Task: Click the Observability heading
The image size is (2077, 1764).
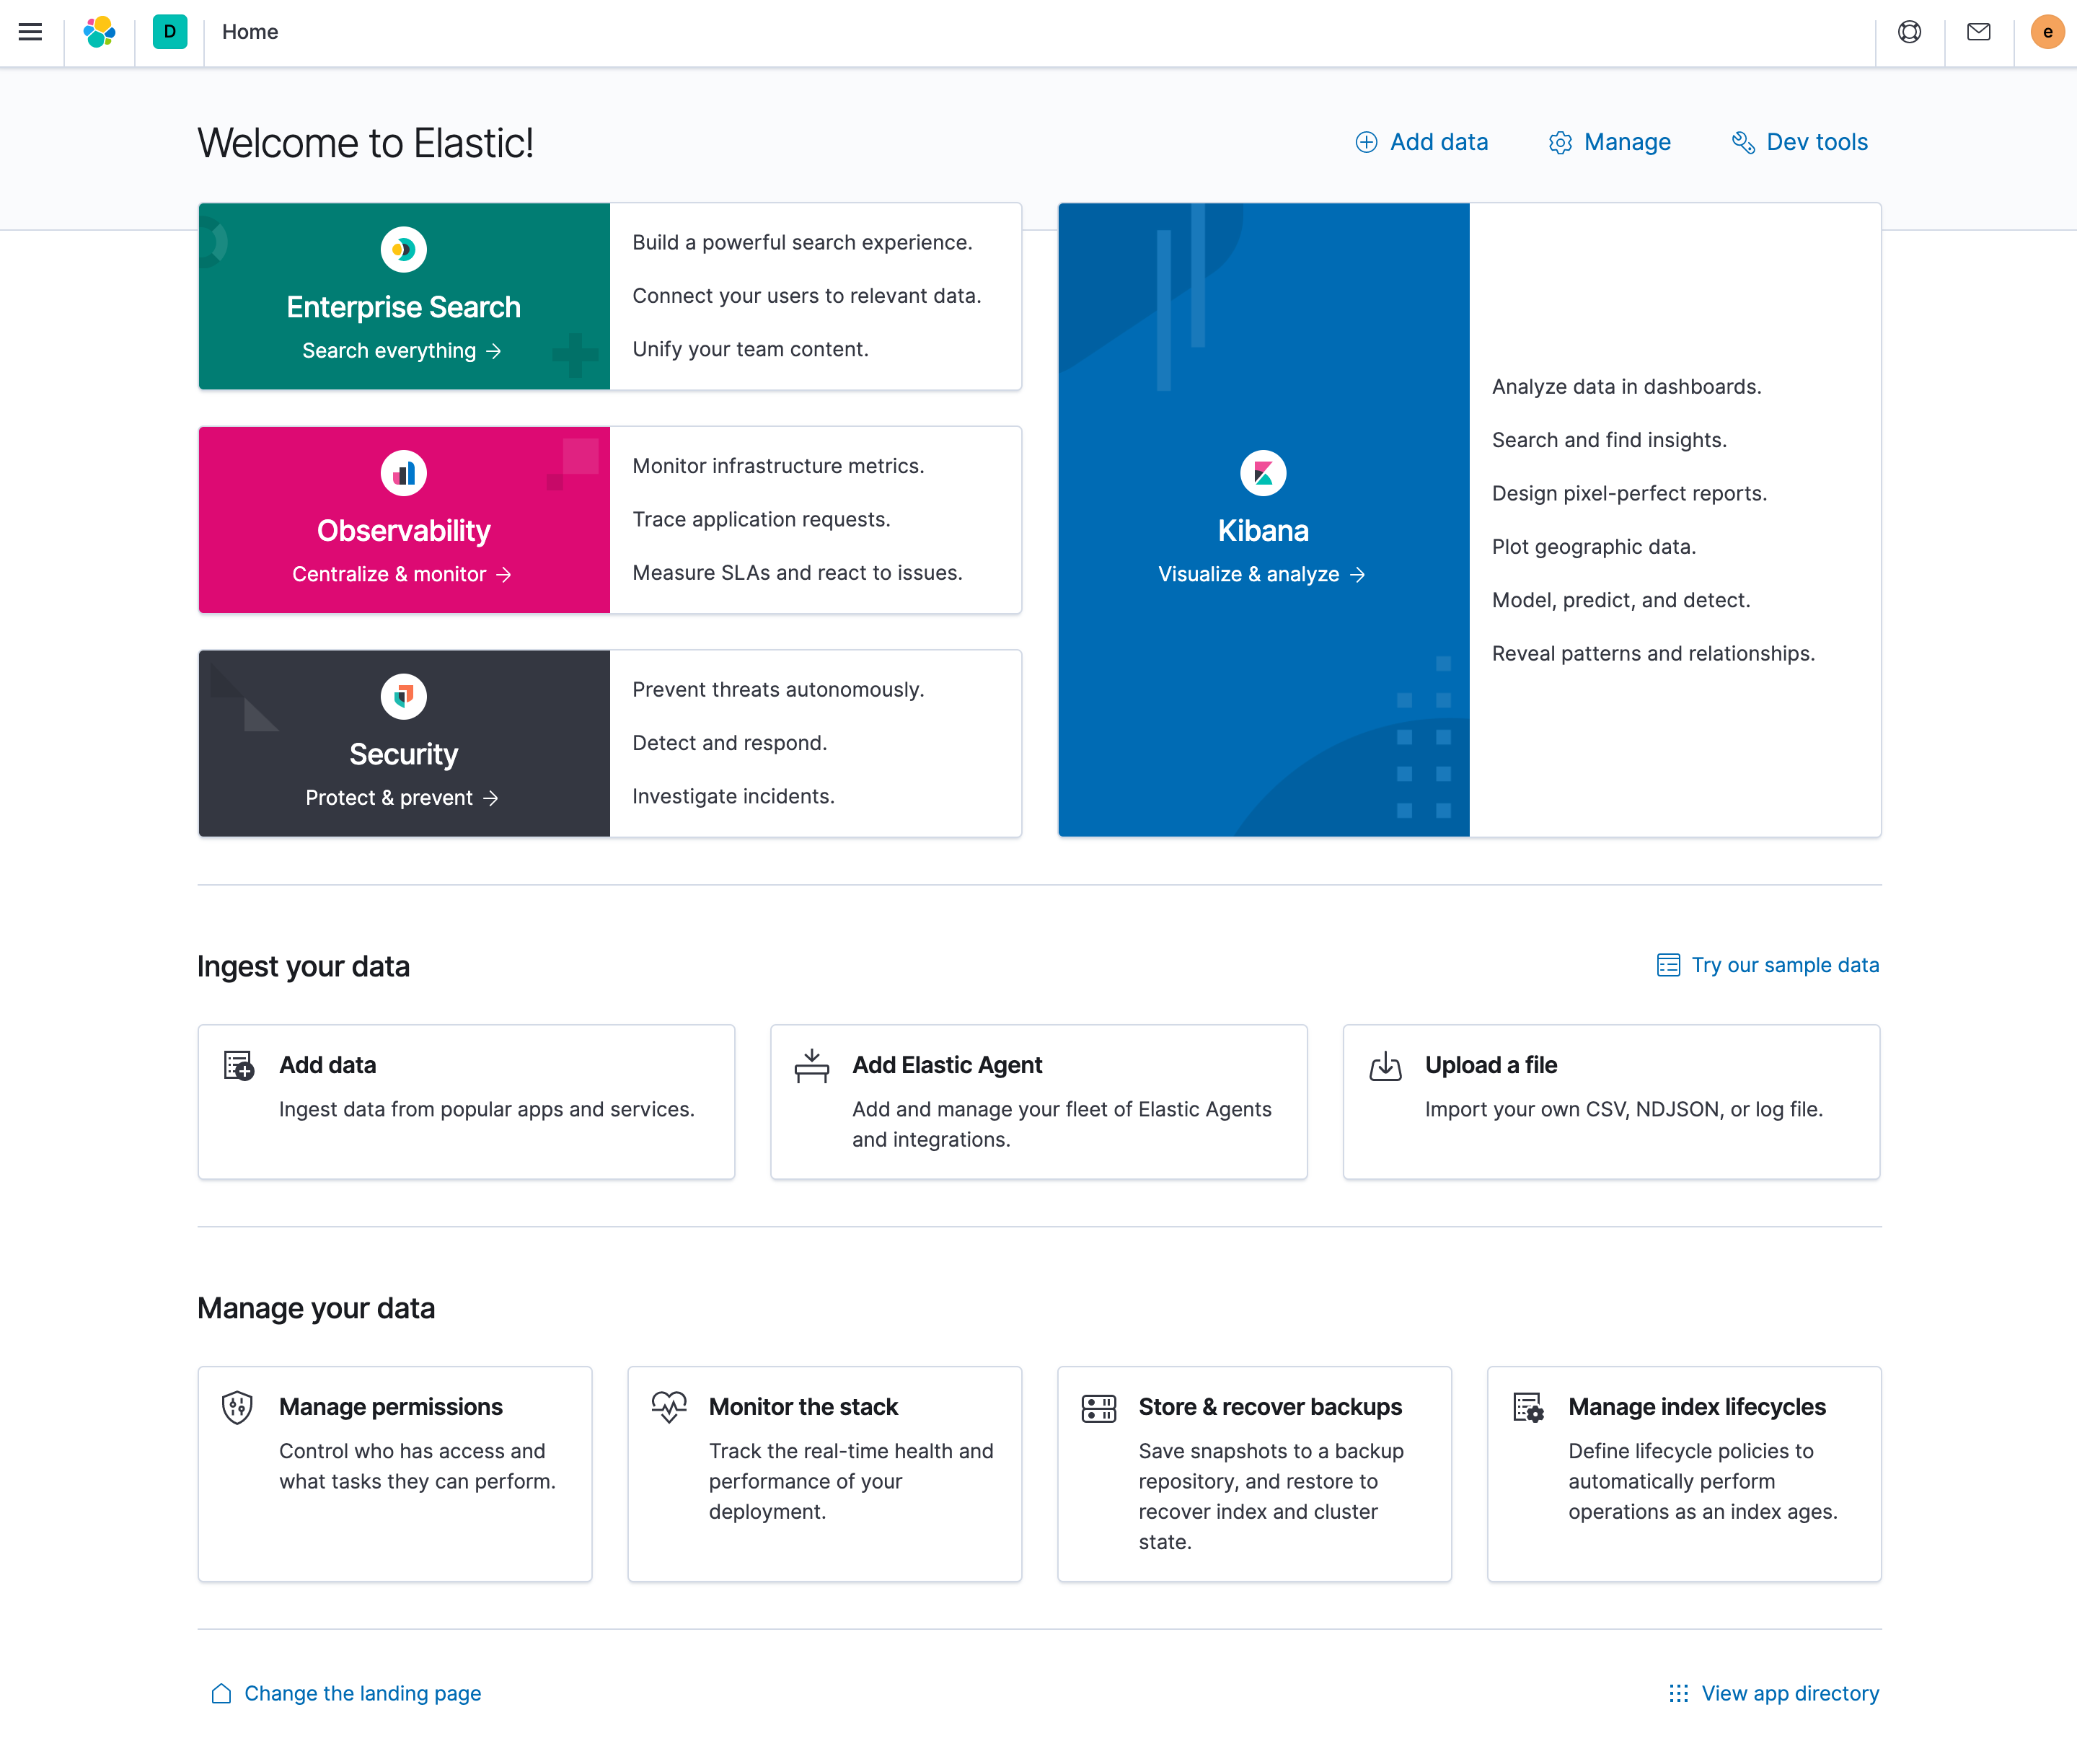Action: (x=404, y=531)
